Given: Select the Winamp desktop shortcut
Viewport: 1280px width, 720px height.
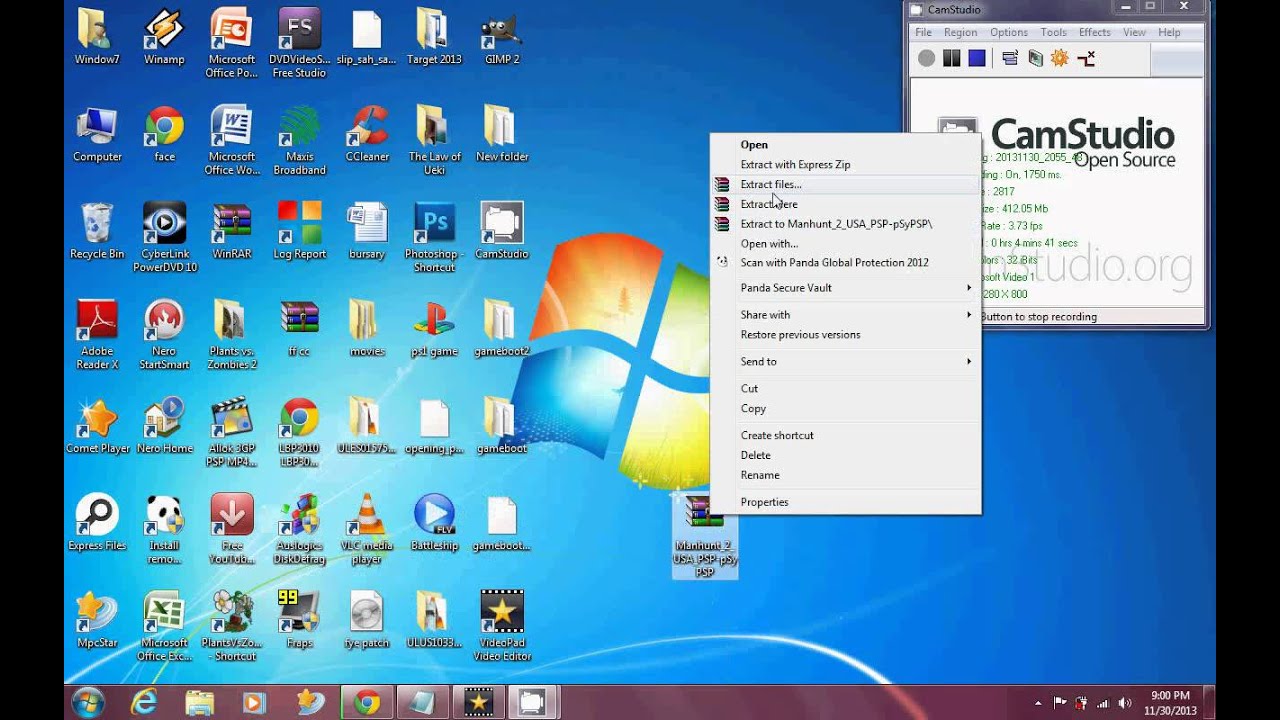Looking at the screenshot, I should pos(164,36).
